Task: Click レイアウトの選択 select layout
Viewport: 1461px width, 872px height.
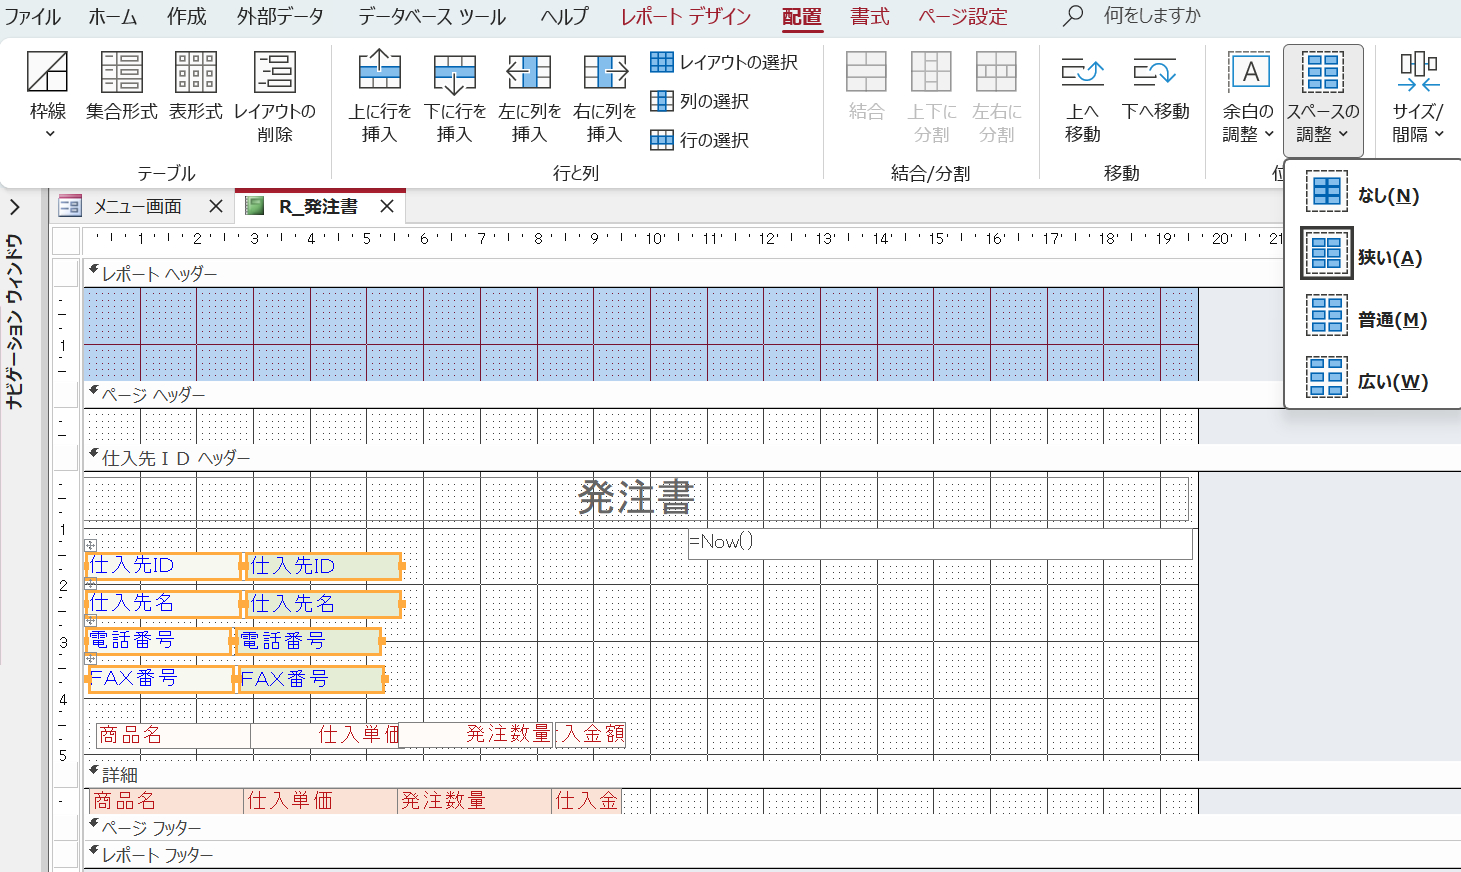Action: click(724, 62)
